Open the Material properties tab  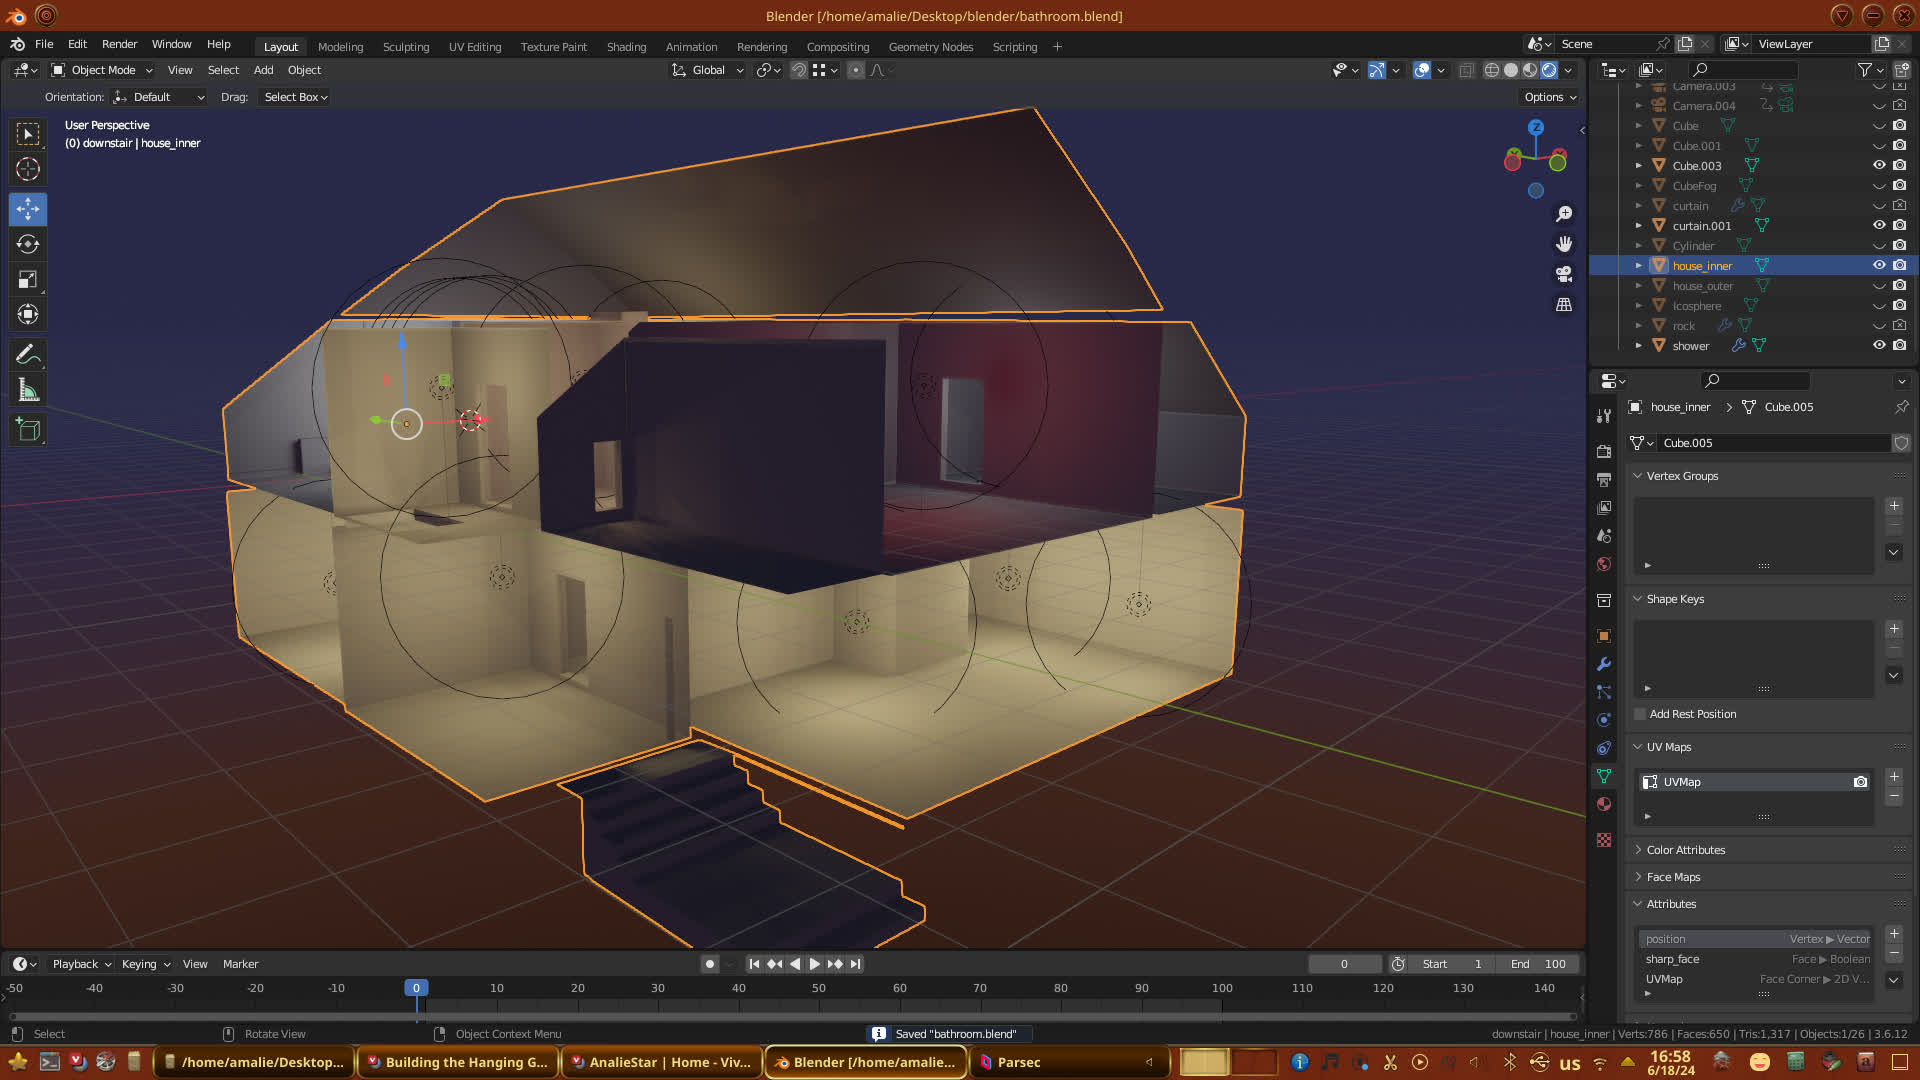1604,804
